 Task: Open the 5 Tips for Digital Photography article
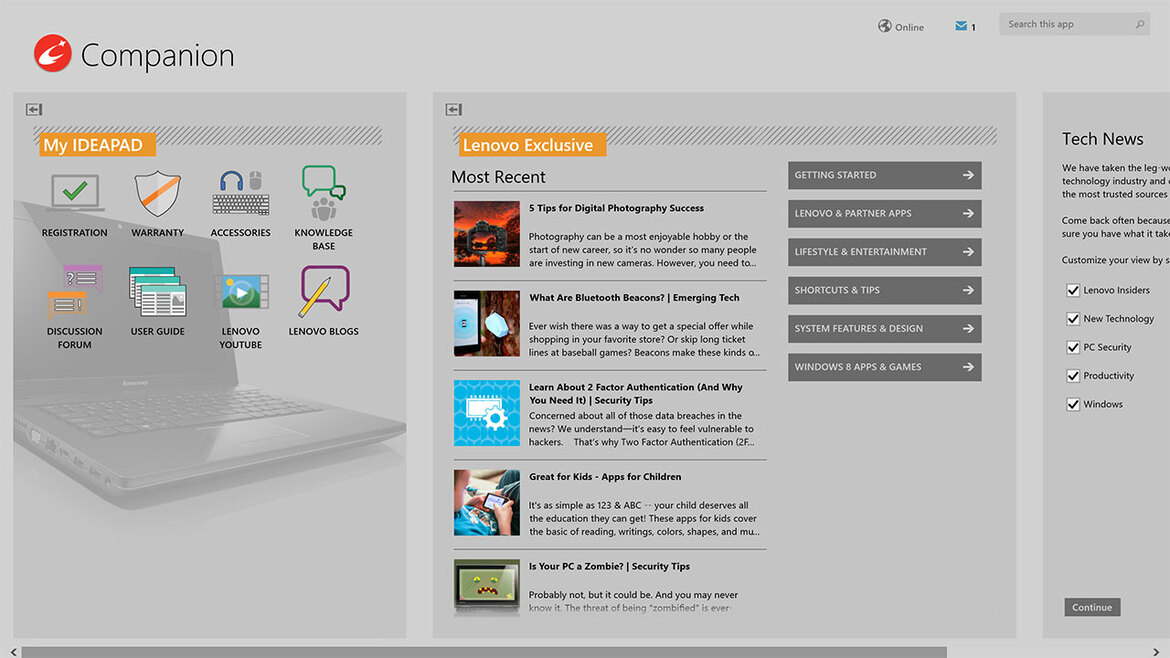tap(616, 208)
